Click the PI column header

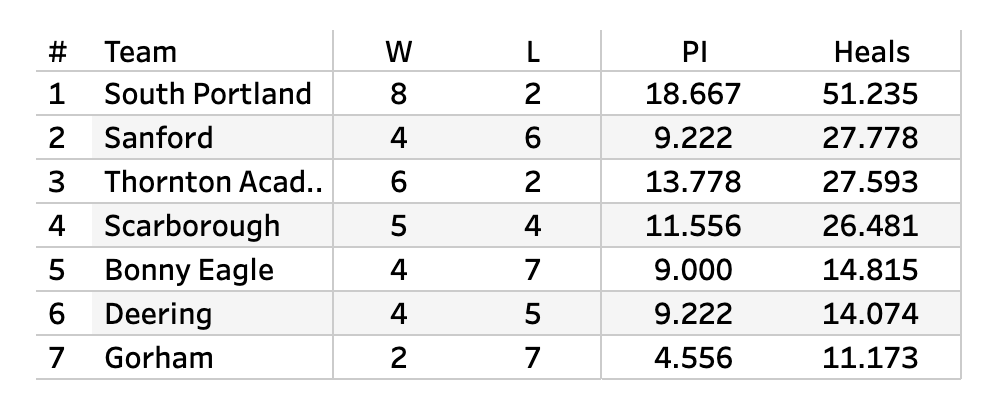pos(694,52)
